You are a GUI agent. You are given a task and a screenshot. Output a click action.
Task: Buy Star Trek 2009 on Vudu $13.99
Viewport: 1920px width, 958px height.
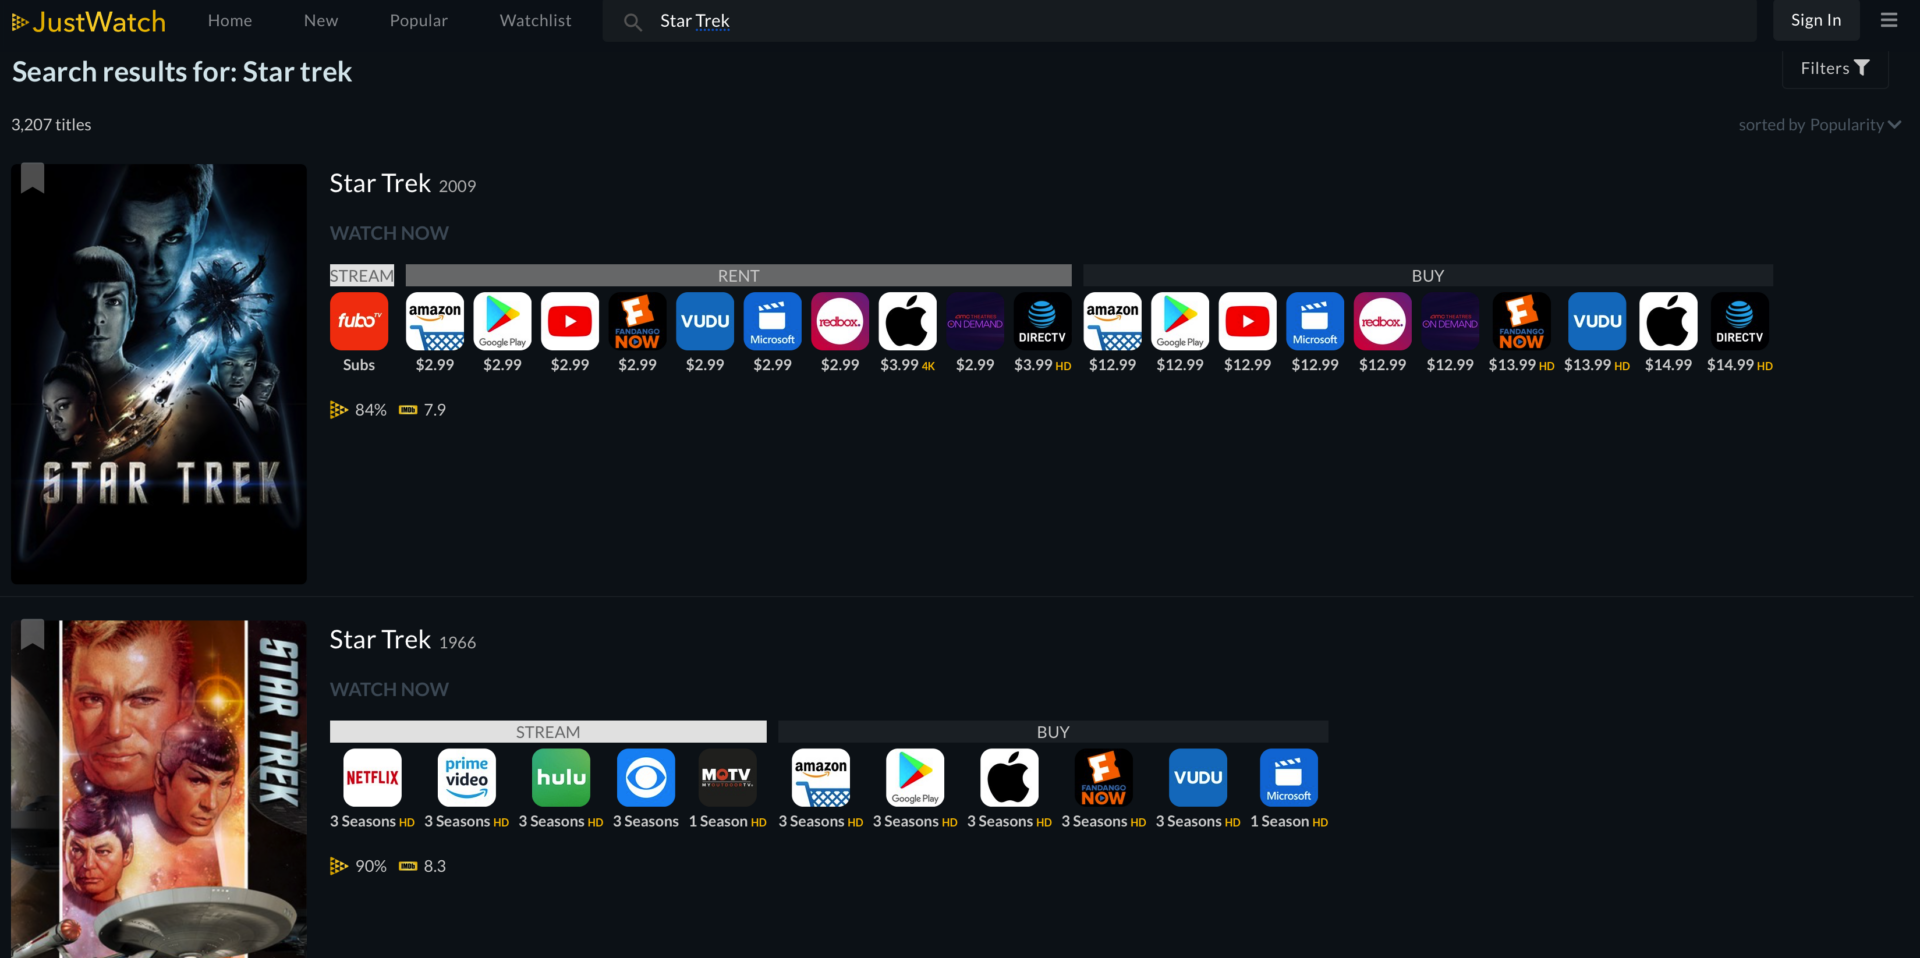coord(1597,321)
